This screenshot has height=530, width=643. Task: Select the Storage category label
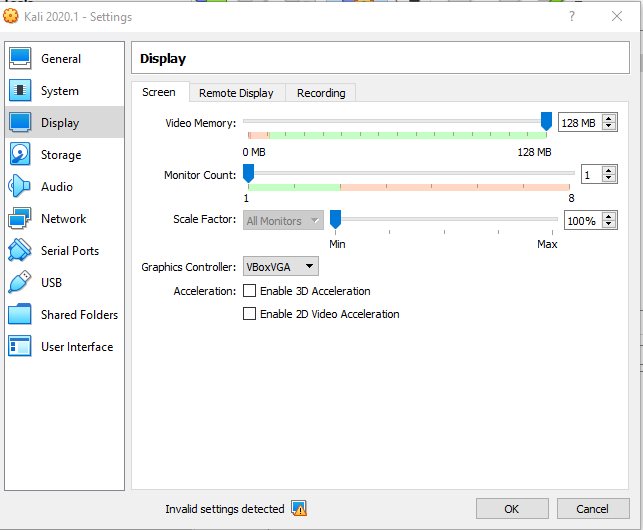[x=61, y=155]
